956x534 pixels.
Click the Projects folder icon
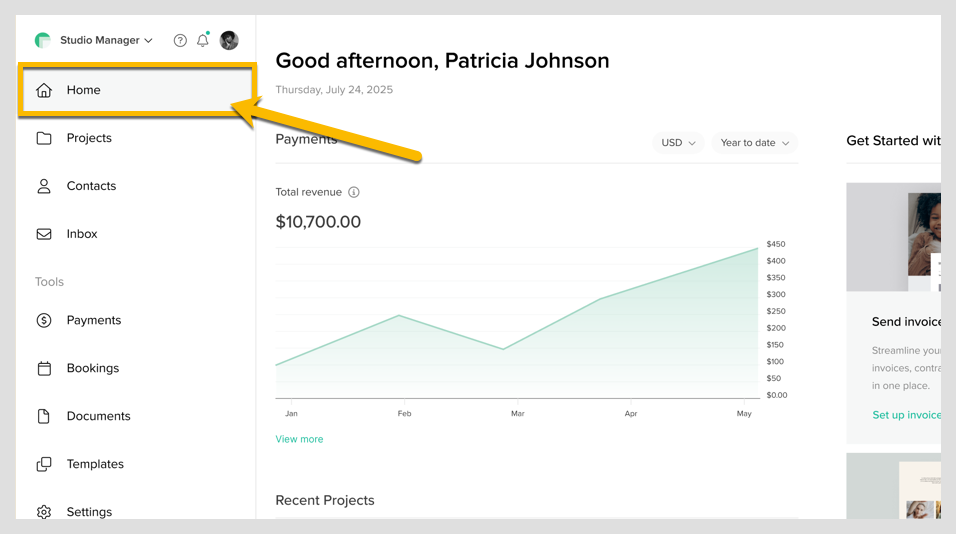(x=44, y=138)
